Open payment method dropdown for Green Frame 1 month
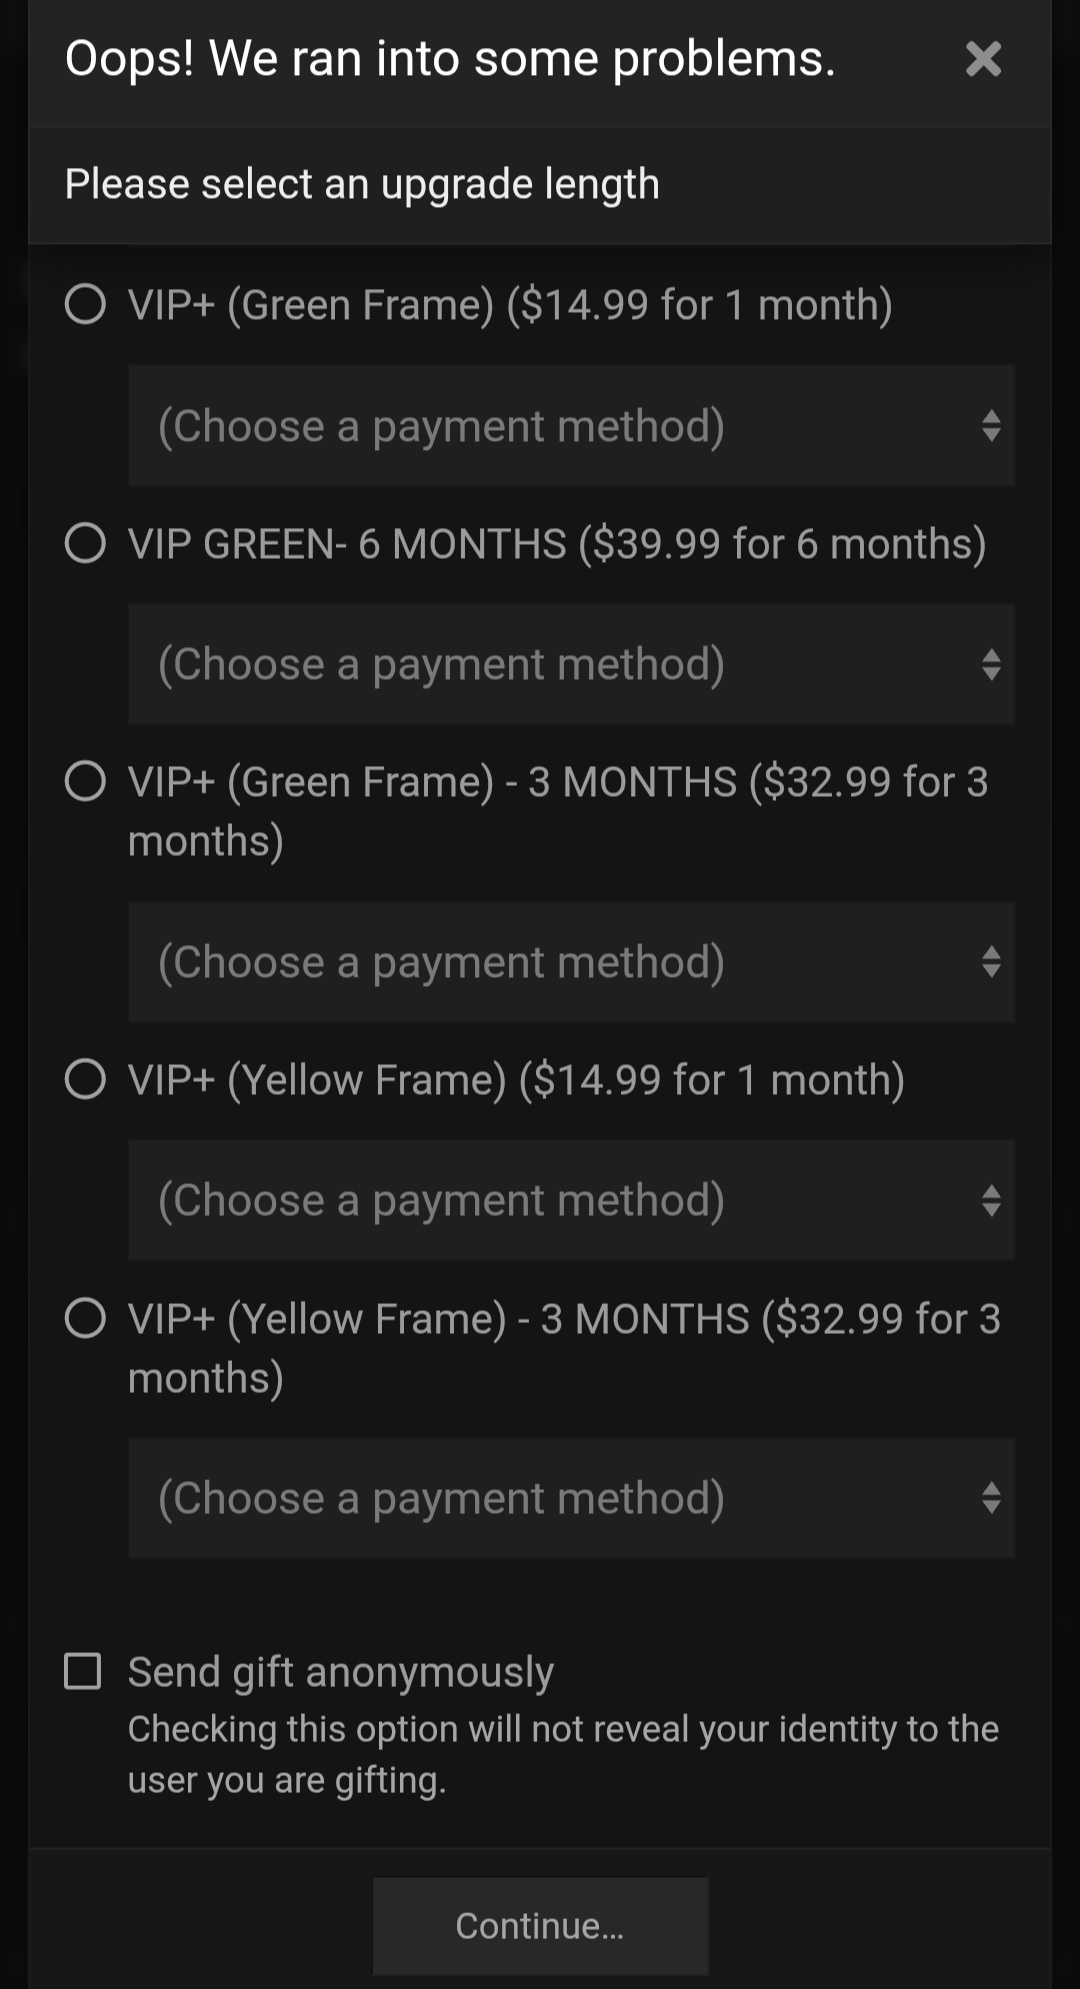Image resolution: width=1080 pixels, height=1989 pixels. [x=570, y=426]
